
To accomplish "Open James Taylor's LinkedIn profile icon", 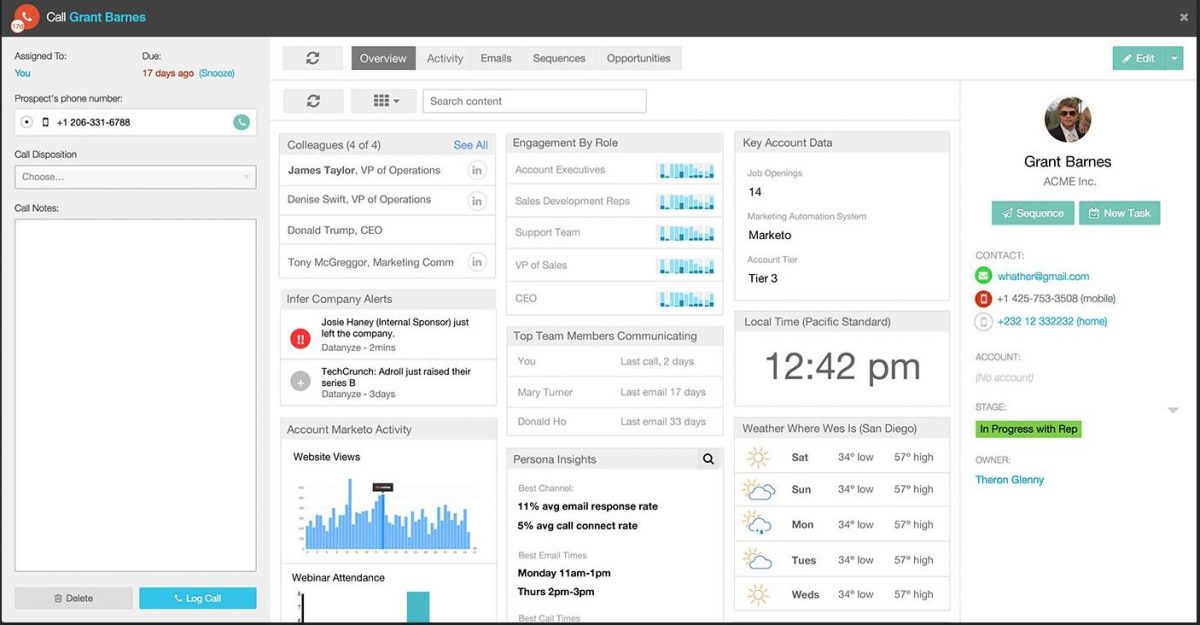I will [x=477, y=170].
